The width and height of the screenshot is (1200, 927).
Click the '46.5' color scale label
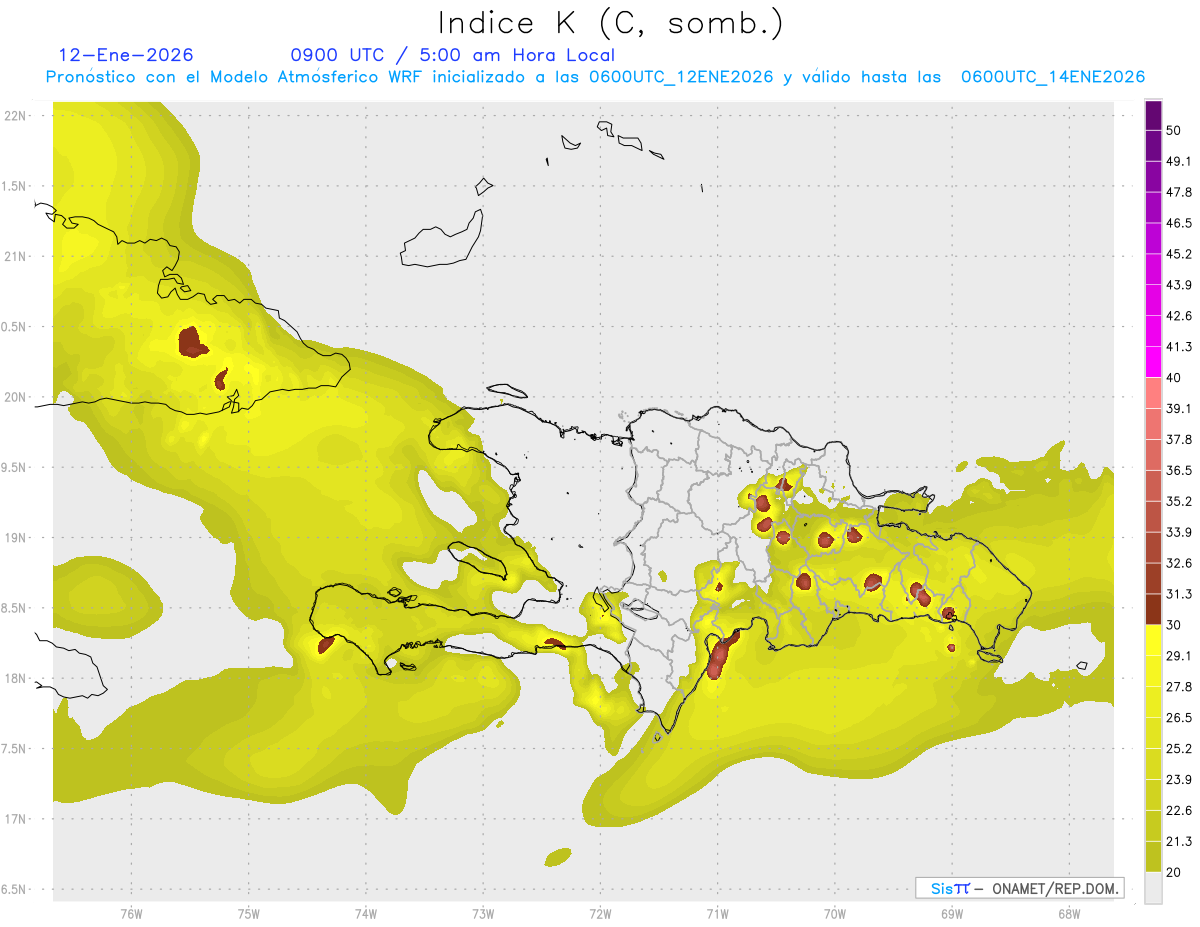1179,223
